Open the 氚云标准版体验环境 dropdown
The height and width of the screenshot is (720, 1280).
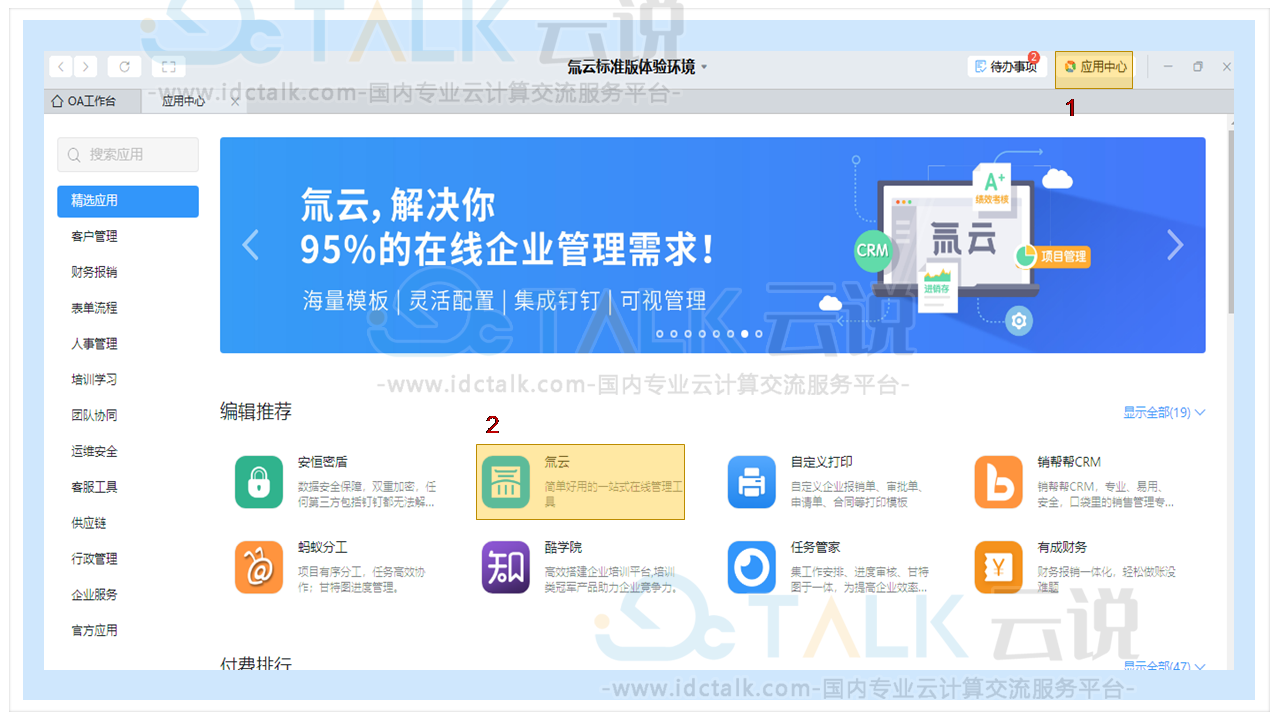pos(637,67)
